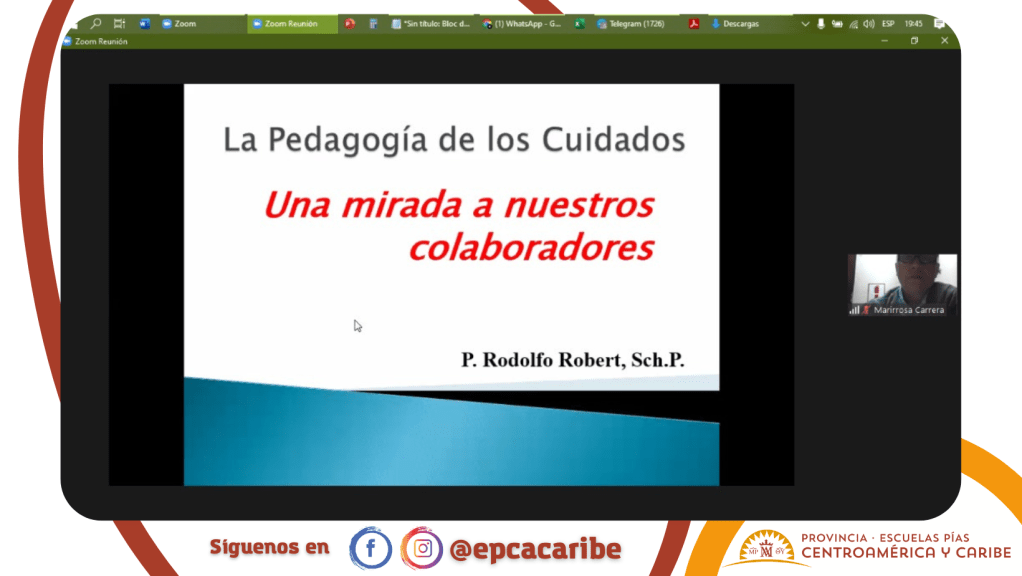
Task: Open Windows search magnifier in taskbar
Action: tap(97, 23)
